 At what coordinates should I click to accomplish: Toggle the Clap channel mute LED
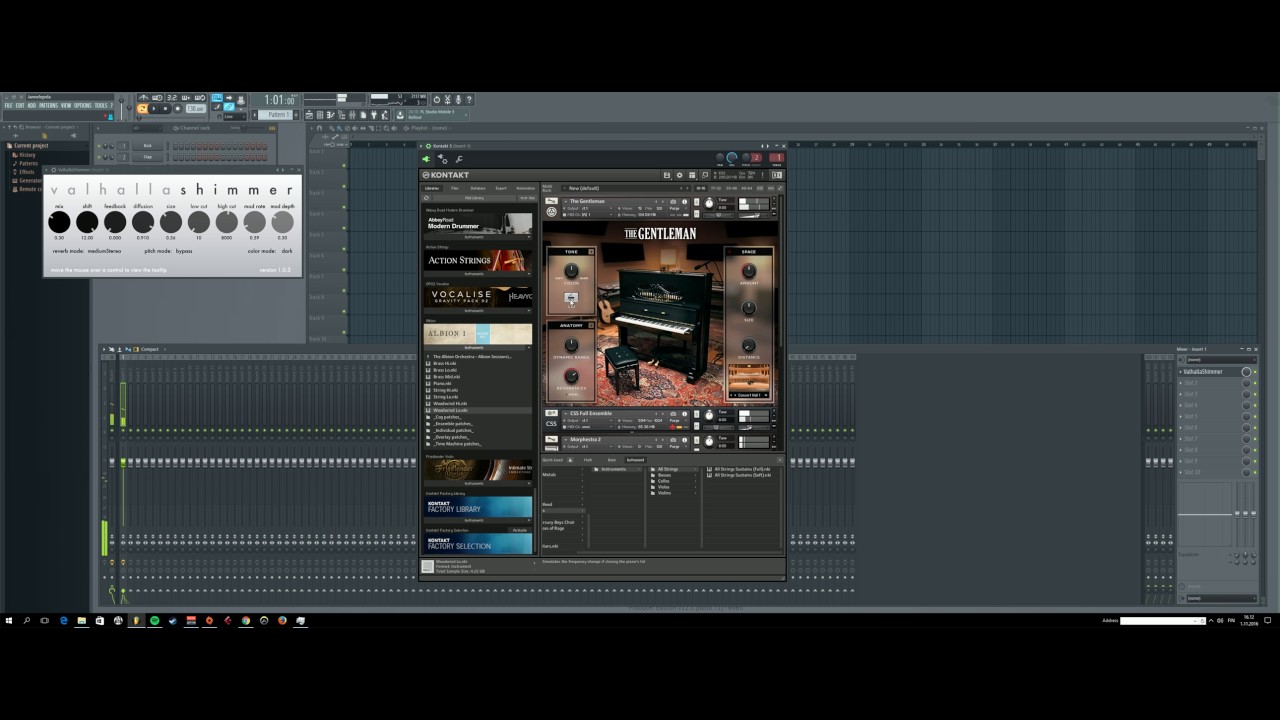pyautogui.click(x=99, y=157)
